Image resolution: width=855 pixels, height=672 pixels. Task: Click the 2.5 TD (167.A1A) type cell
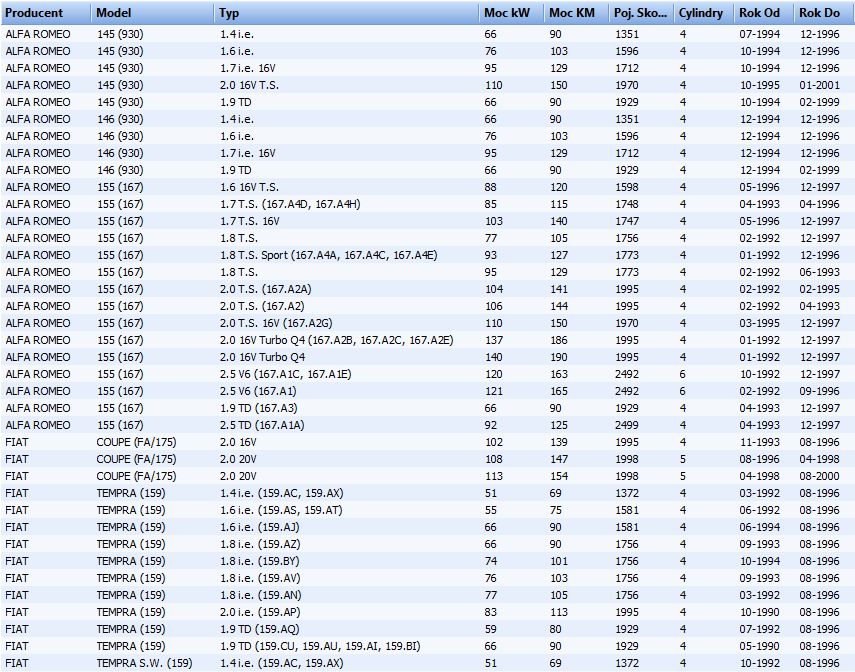[262, 425]
